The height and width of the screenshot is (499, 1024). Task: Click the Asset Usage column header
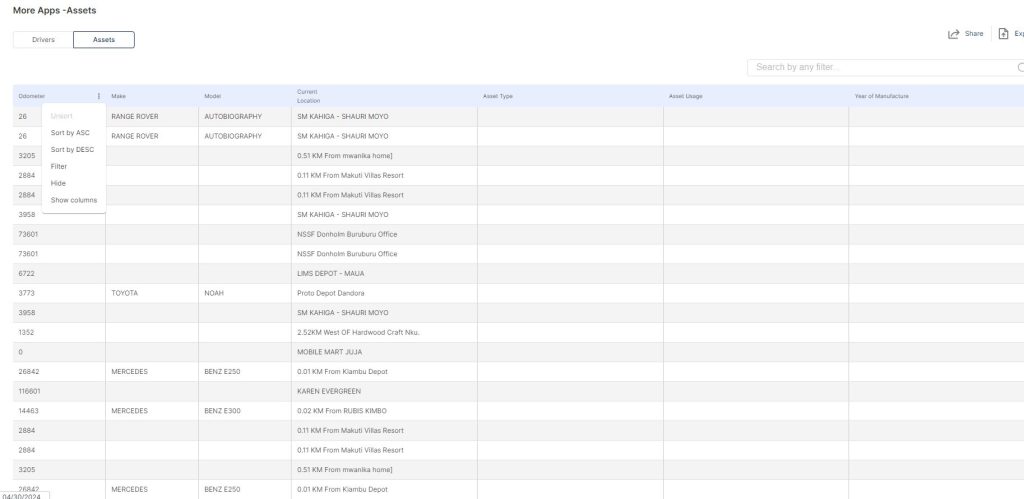(x=686, y=96)
